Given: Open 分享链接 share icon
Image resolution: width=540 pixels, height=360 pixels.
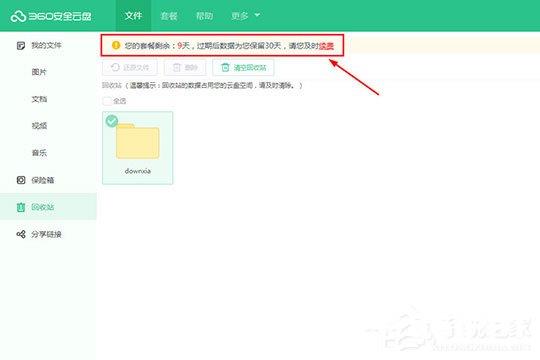Looking at the screenshot, I should tap(21, 234).
